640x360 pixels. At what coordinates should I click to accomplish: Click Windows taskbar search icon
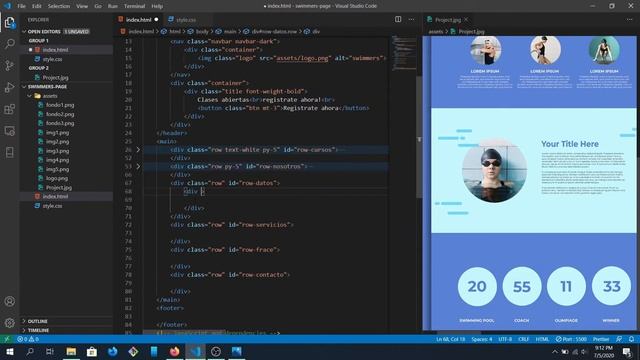coord(30,351)
